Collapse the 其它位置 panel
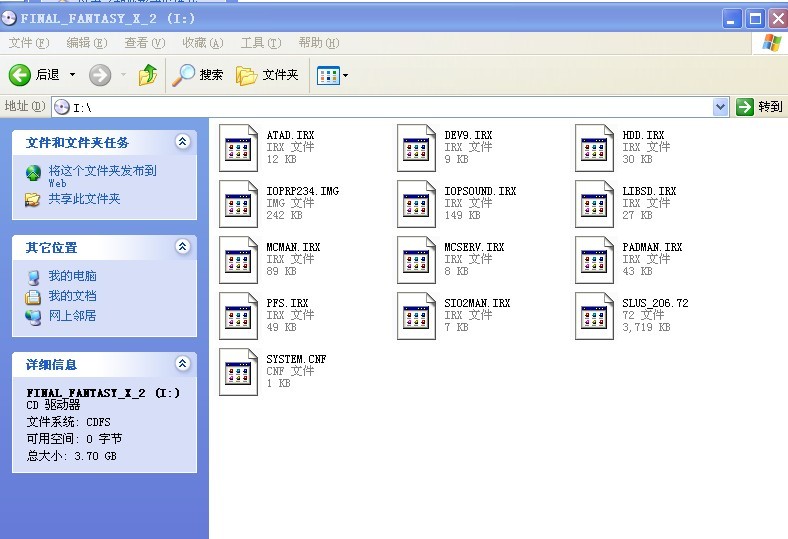The height and width of the screenshot is (539, 788). pyautogui.click(x=182, y=247)
